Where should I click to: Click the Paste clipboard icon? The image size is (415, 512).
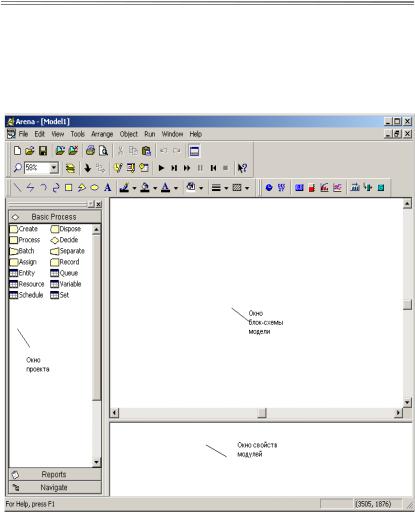click(146, 151)
